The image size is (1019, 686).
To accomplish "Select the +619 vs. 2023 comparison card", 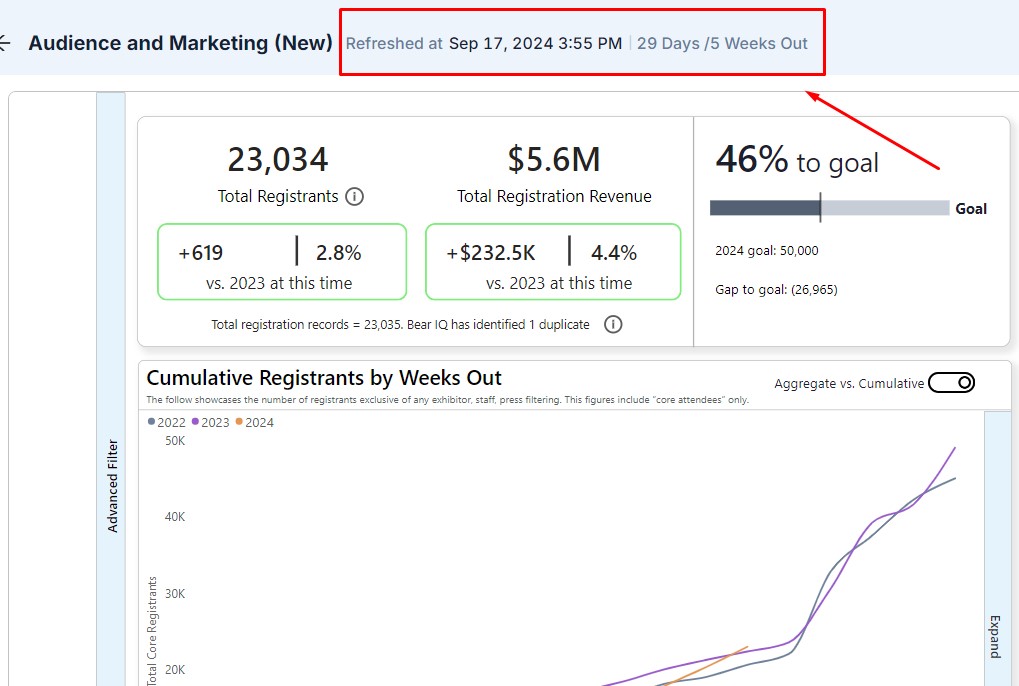I will [x=282, y=262].
